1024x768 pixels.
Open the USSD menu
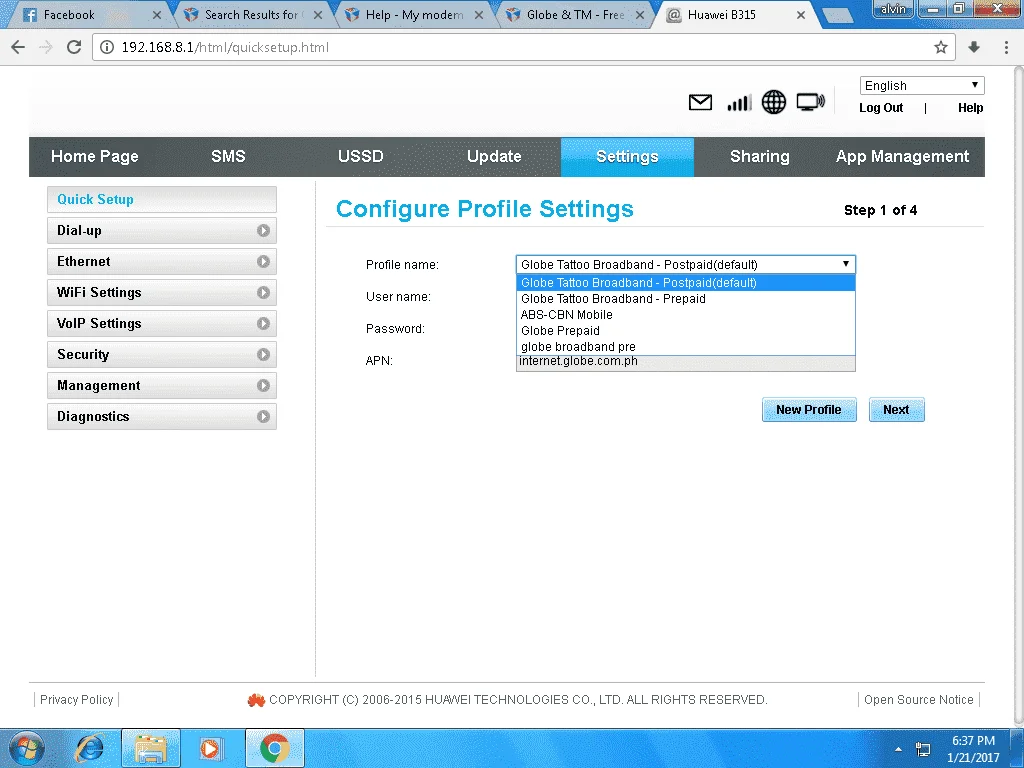click(360, 157)
